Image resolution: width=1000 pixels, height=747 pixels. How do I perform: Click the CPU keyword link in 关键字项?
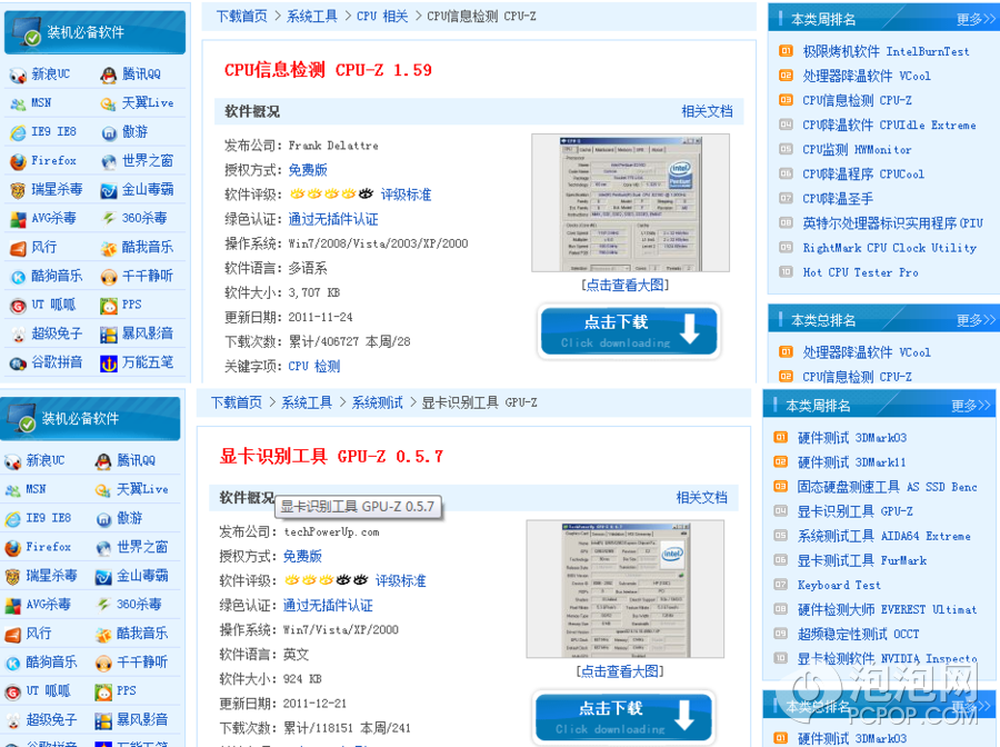pos(298,366)
